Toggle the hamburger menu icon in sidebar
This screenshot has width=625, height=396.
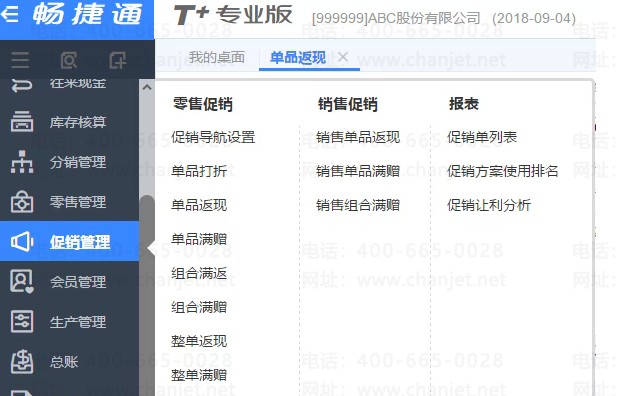20,60
